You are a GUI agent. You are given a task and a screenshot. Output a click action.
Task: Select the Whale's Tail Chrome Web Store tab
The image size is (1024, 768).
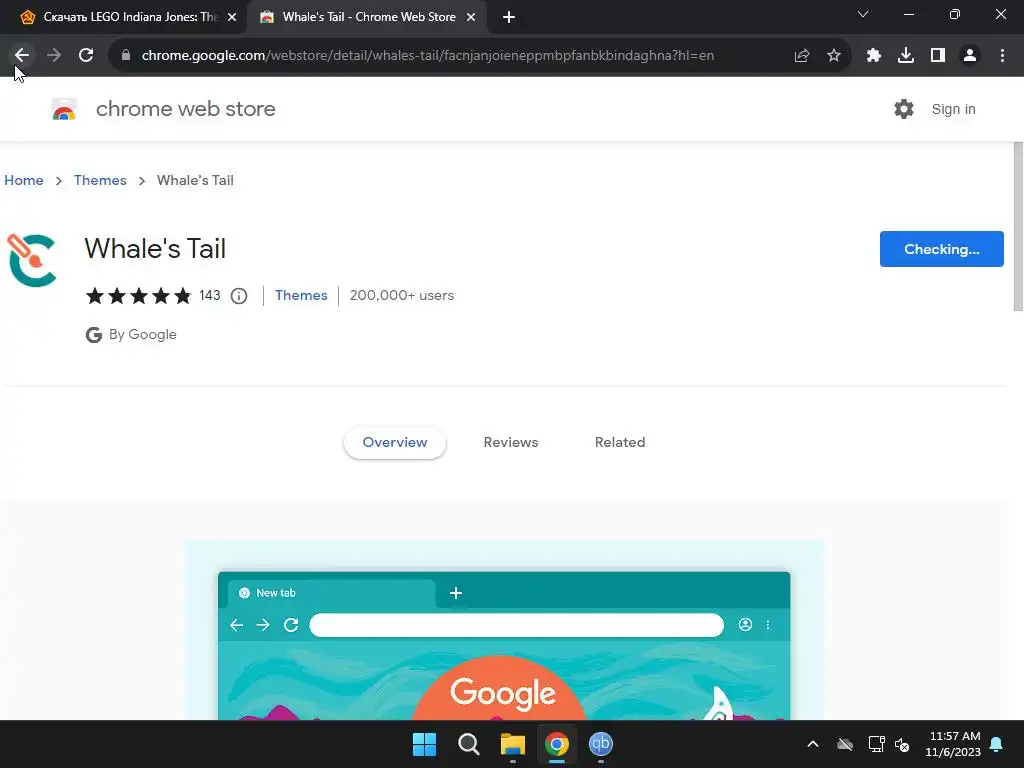tap(368, 17)
